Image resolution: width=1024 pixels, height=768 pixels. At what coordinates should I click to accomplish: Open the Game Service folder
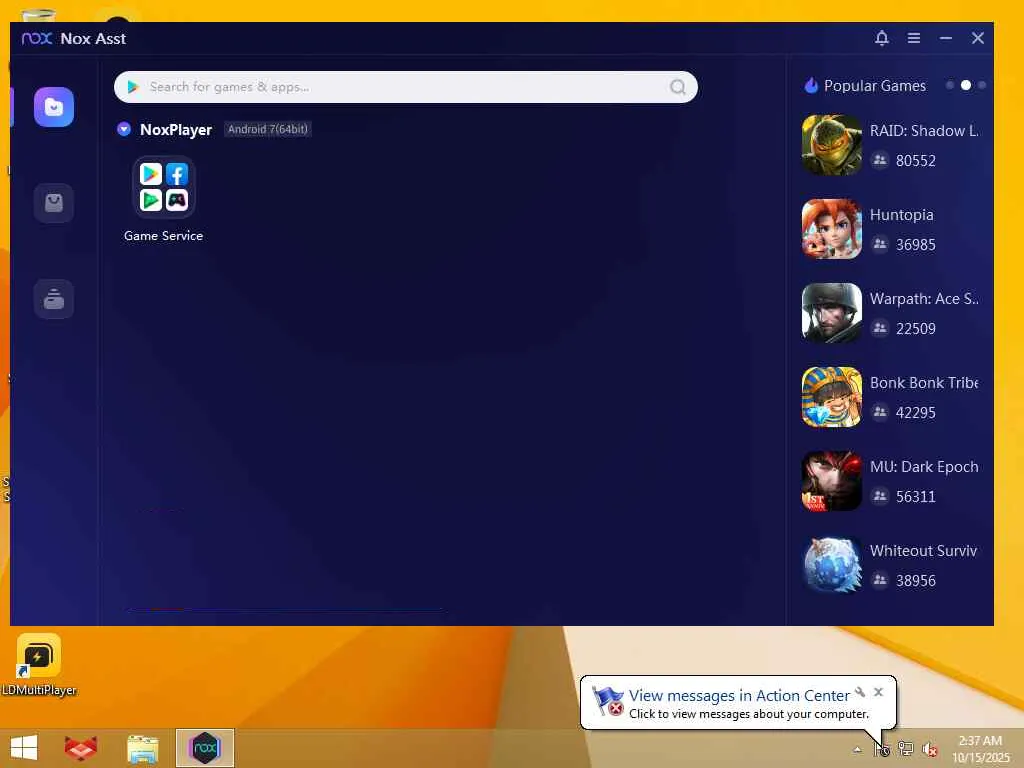click(x=163, y=187)
